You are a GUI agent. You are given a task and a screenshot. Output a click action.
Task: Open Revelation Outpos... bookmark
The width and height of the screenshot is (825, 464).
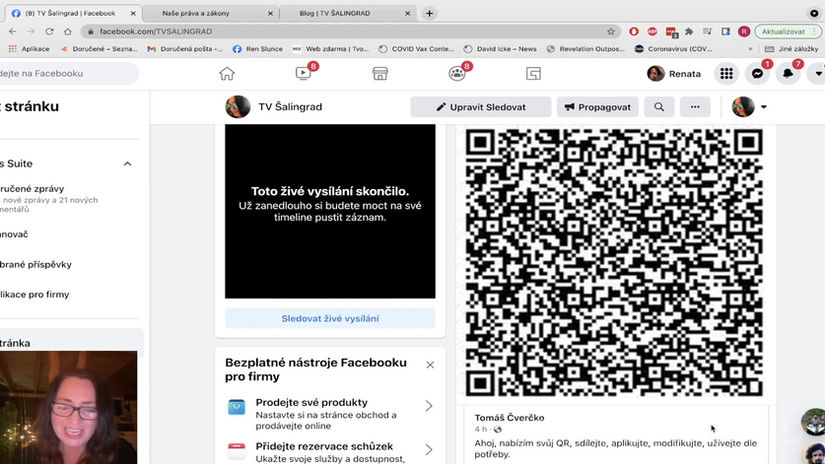pyautogui.click(x=586, y=48)
